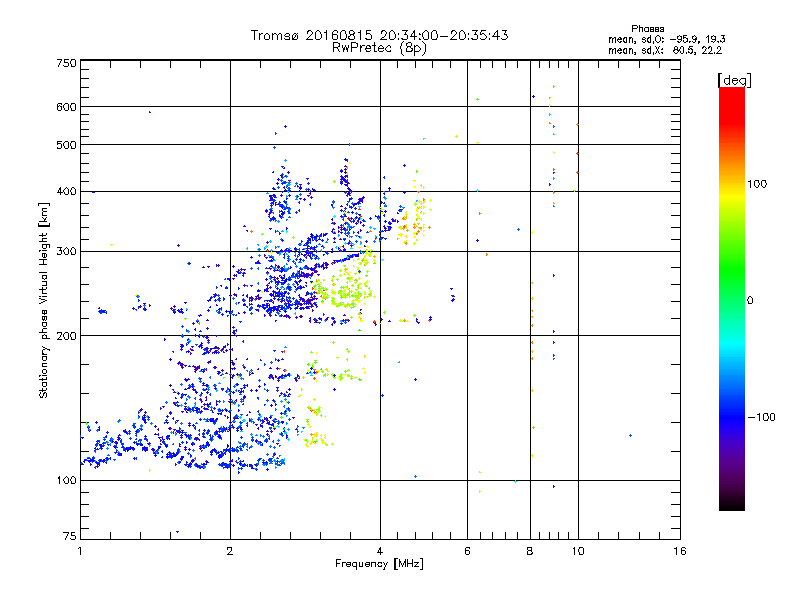Viewport: 800px width, 600px height.
Task: Click the y-axis label '75'
Action: (70, 536)
